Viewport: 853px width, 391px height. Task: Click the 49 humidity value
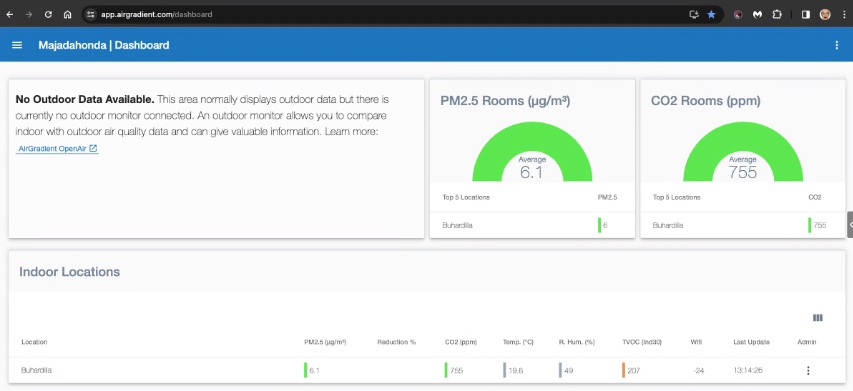[568, 370]
